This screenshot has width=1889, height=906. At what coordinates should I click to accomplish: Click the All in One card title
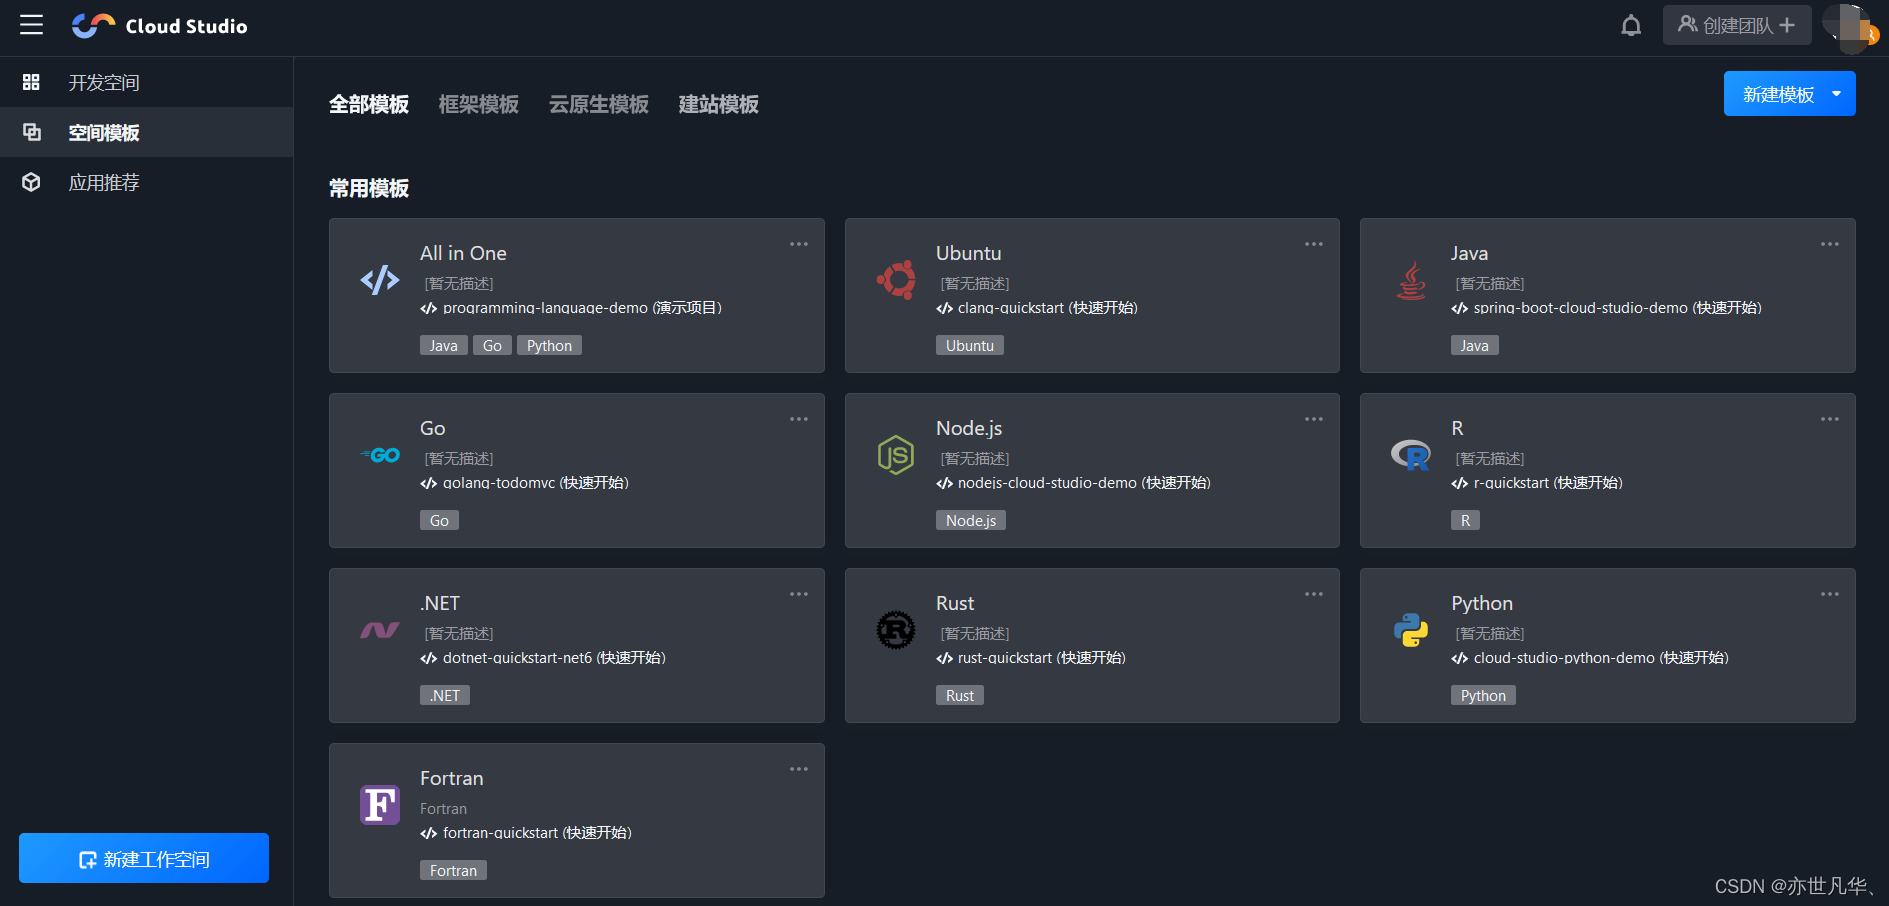click(x=463, y=253)
